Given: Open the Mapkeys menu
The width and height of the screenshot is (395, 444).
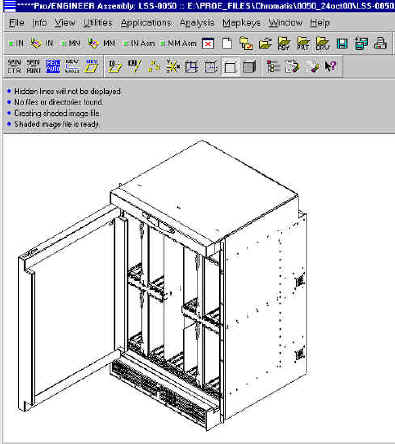Looking at the screenshot, I should pos(242,23).
